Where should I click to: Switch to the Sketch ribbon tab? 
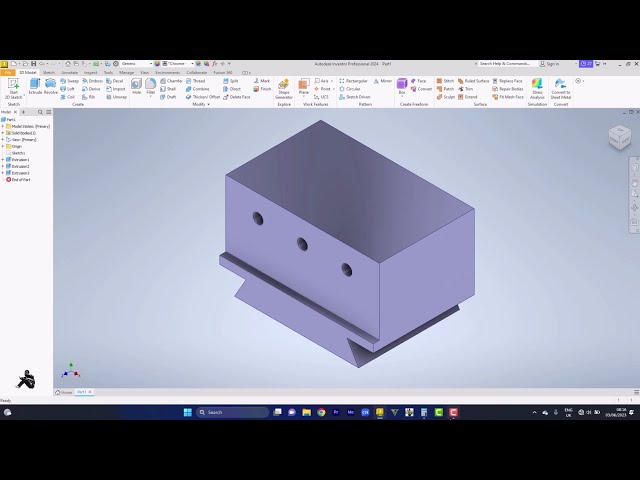[x=49, y=73]
